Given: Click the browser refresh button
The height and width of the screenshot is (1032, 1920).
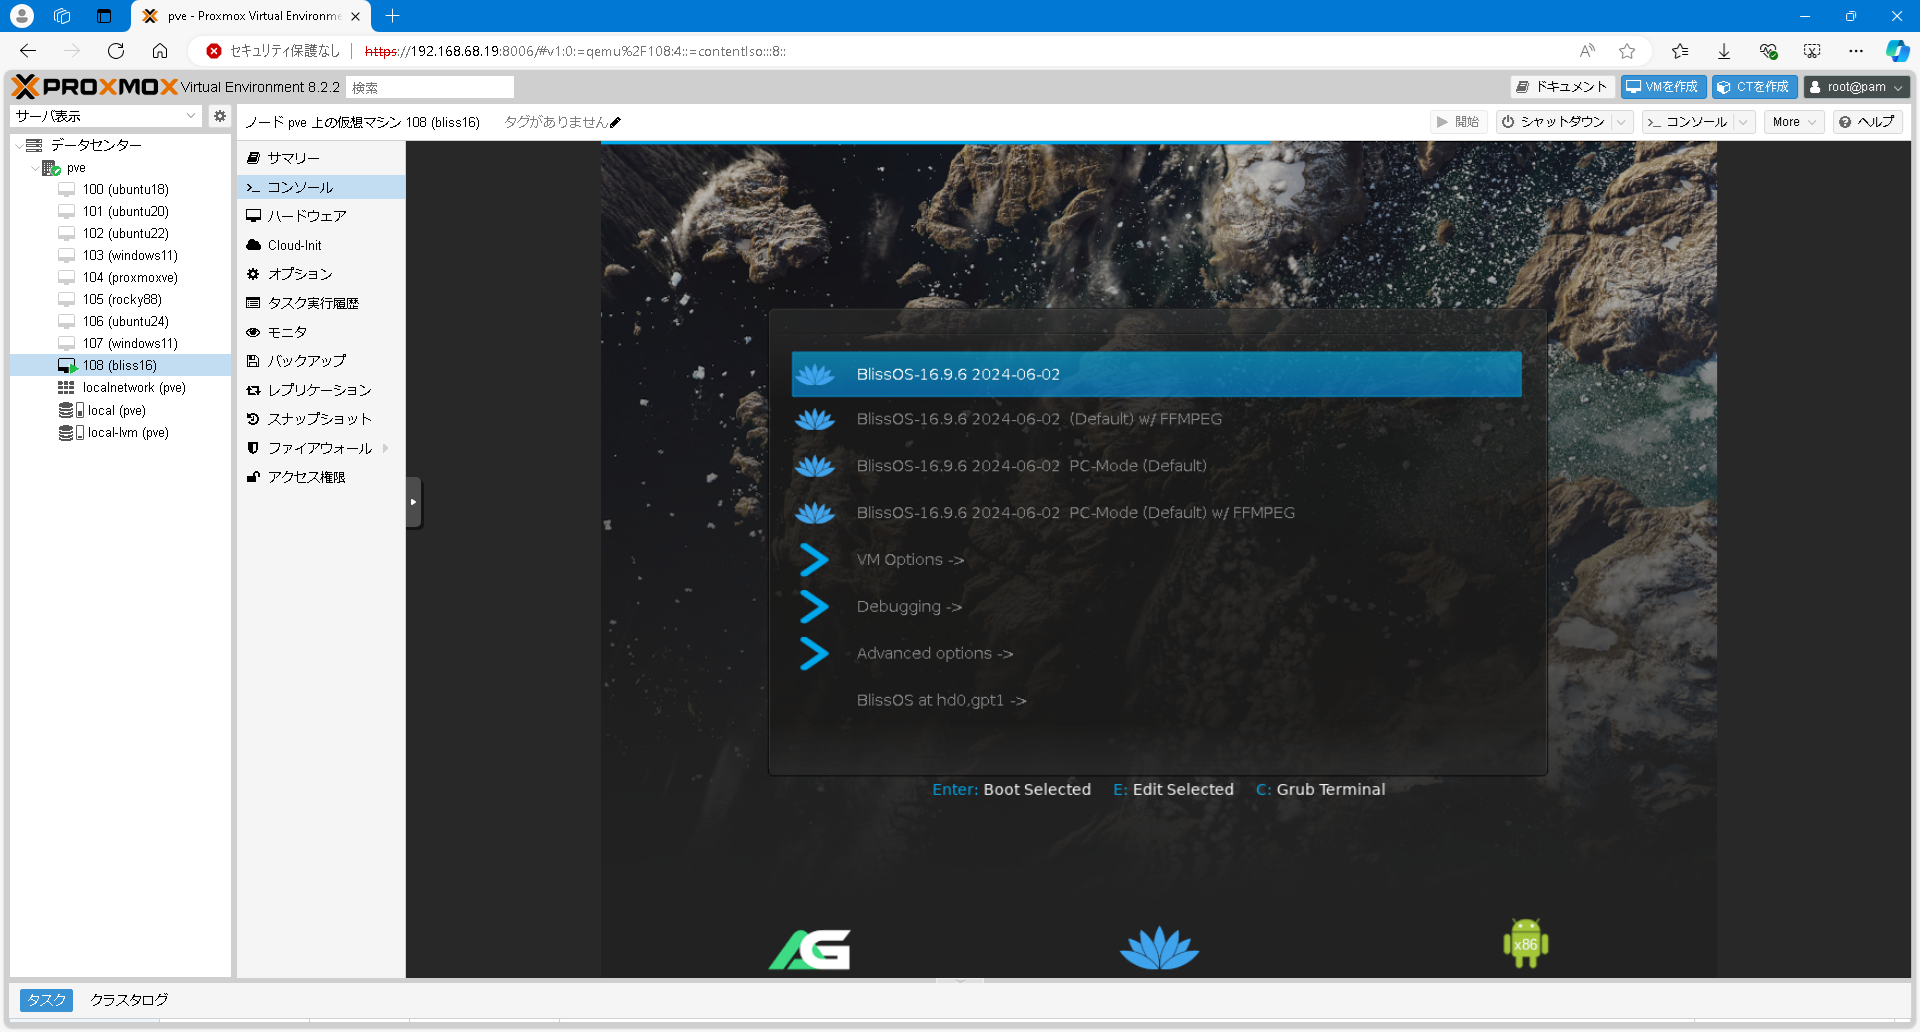Looking at the screenshot, I should [x=116, y=51].
